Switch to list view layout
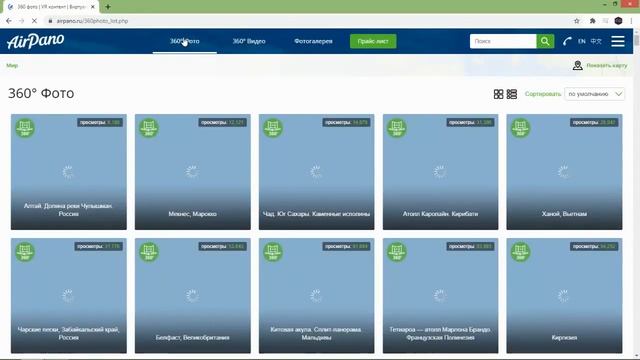 point(512,94)
